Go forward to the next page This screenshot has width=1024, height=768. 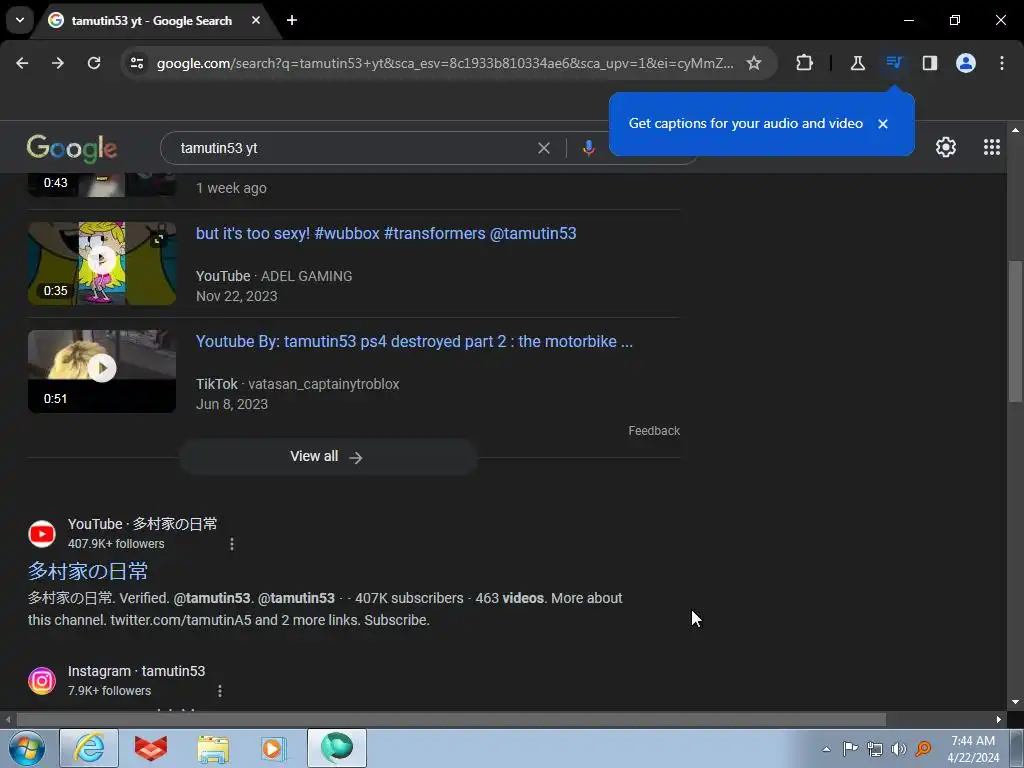click(x=58, y=63)
